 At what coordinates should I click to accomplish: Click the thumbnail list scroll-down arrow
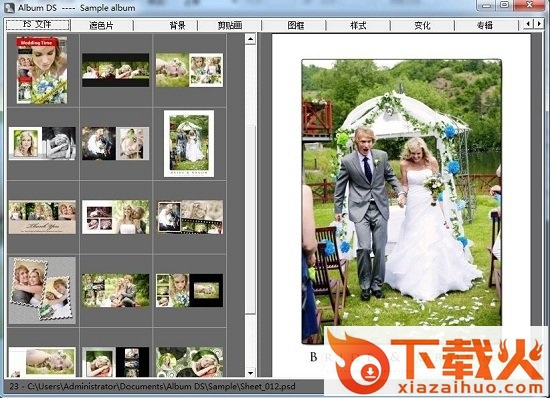pyautogui.click(x=250, y=372)
